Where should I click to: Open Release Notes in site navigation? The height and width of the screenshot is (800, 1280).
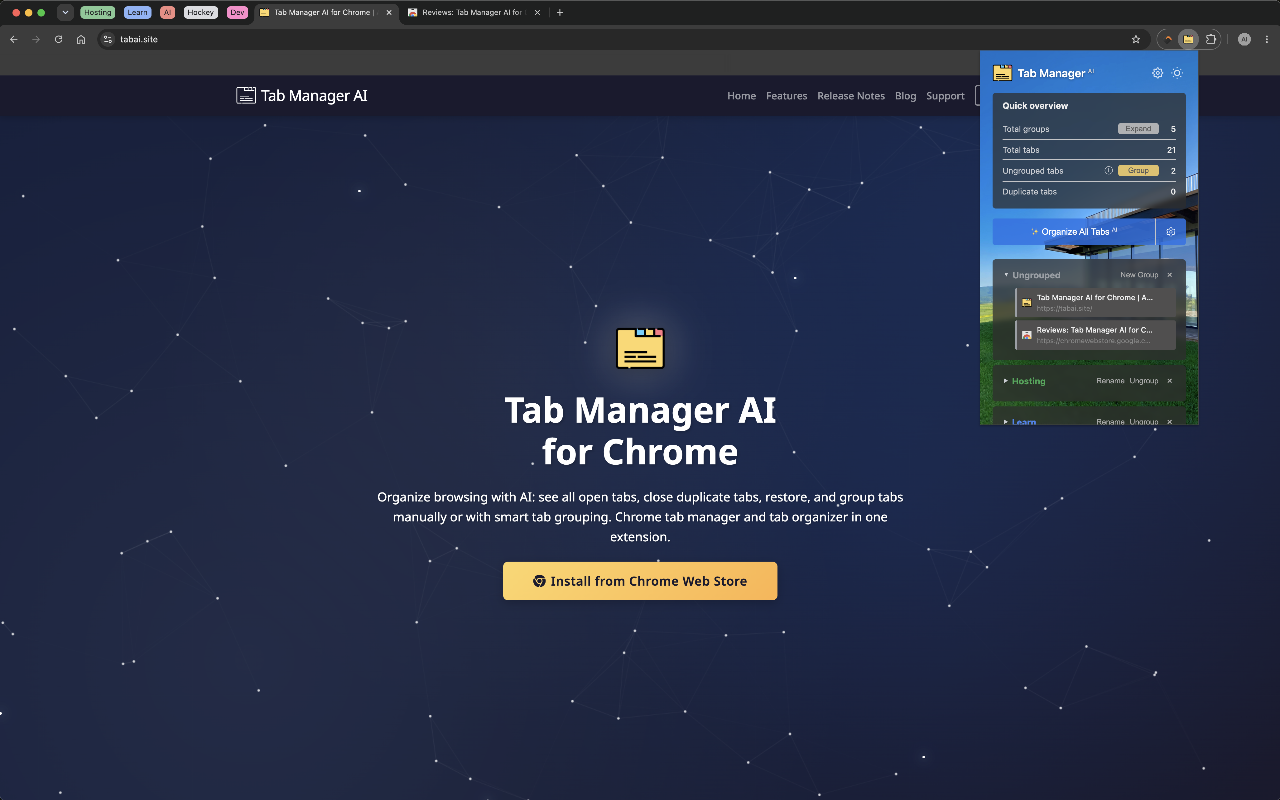tap(851, 96)
